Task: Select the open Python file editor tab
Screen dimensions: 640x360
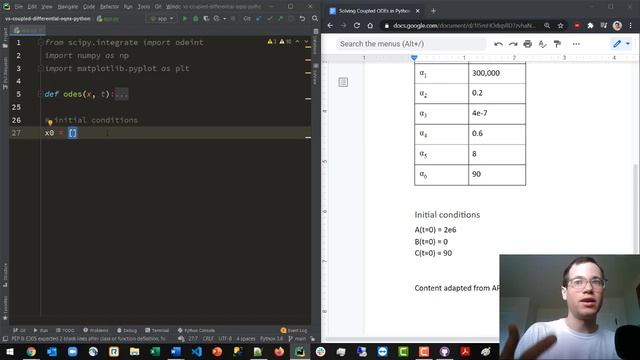Action: 29,31
